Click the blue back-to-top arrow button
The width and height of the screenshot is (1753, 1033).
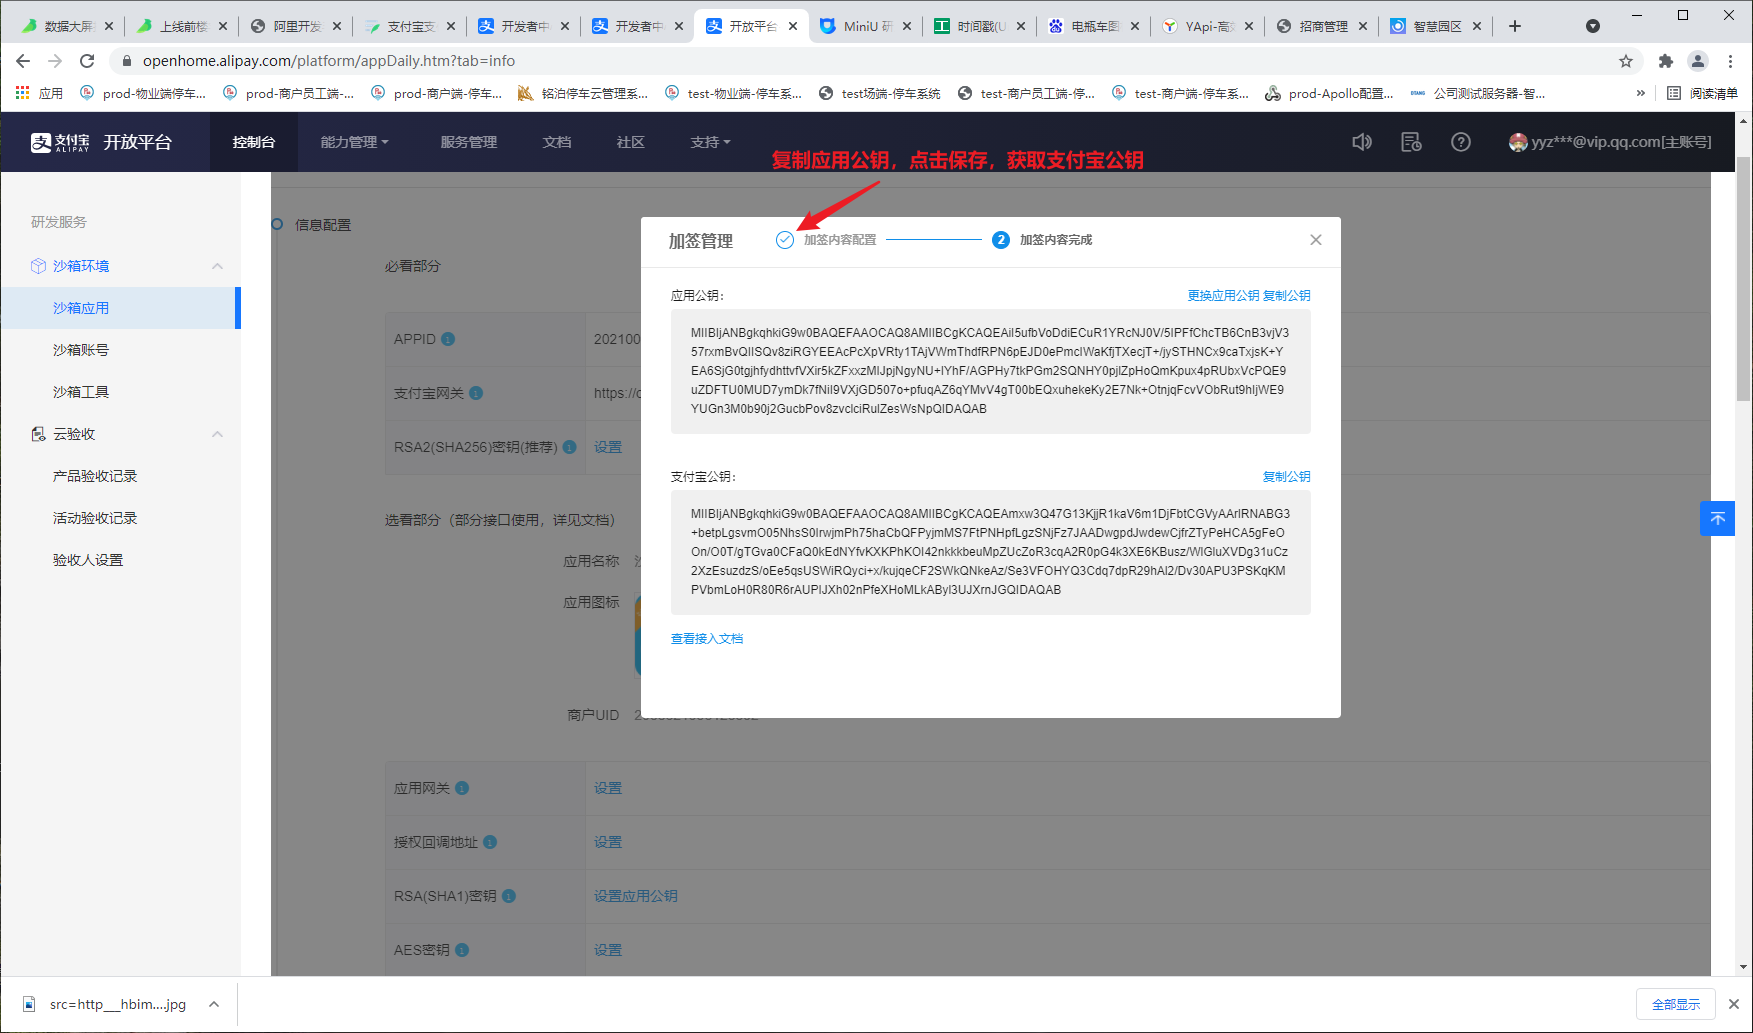[1717, 518]
